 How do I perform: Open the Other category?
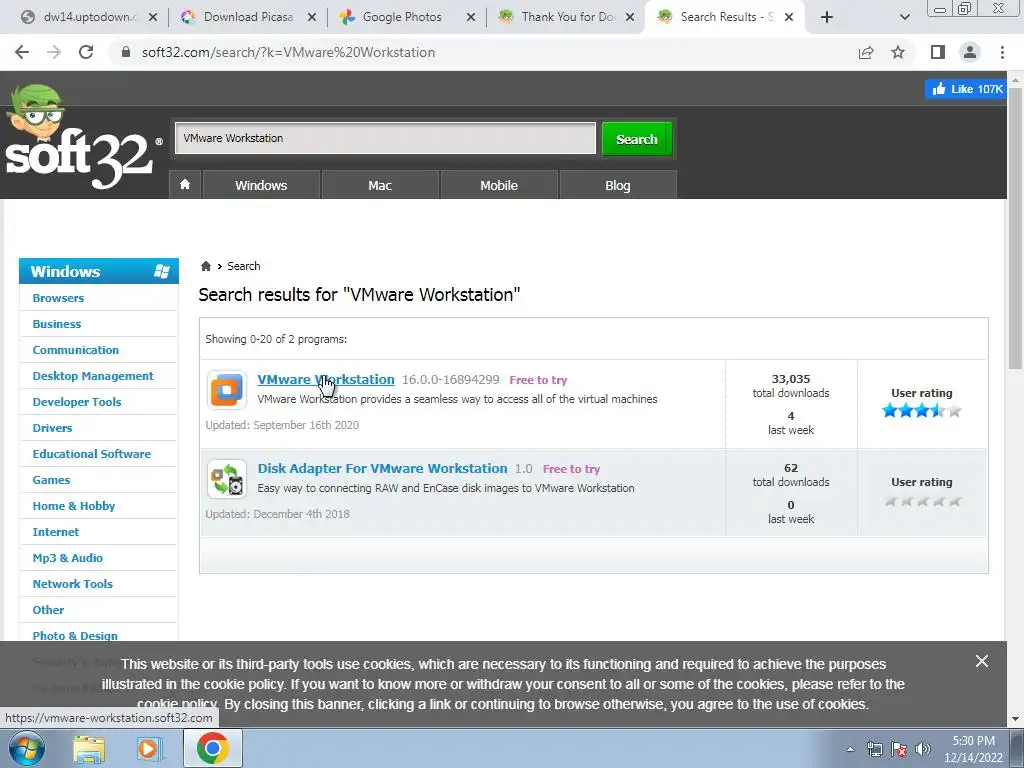pyautogui.click(x=48, y=610)
